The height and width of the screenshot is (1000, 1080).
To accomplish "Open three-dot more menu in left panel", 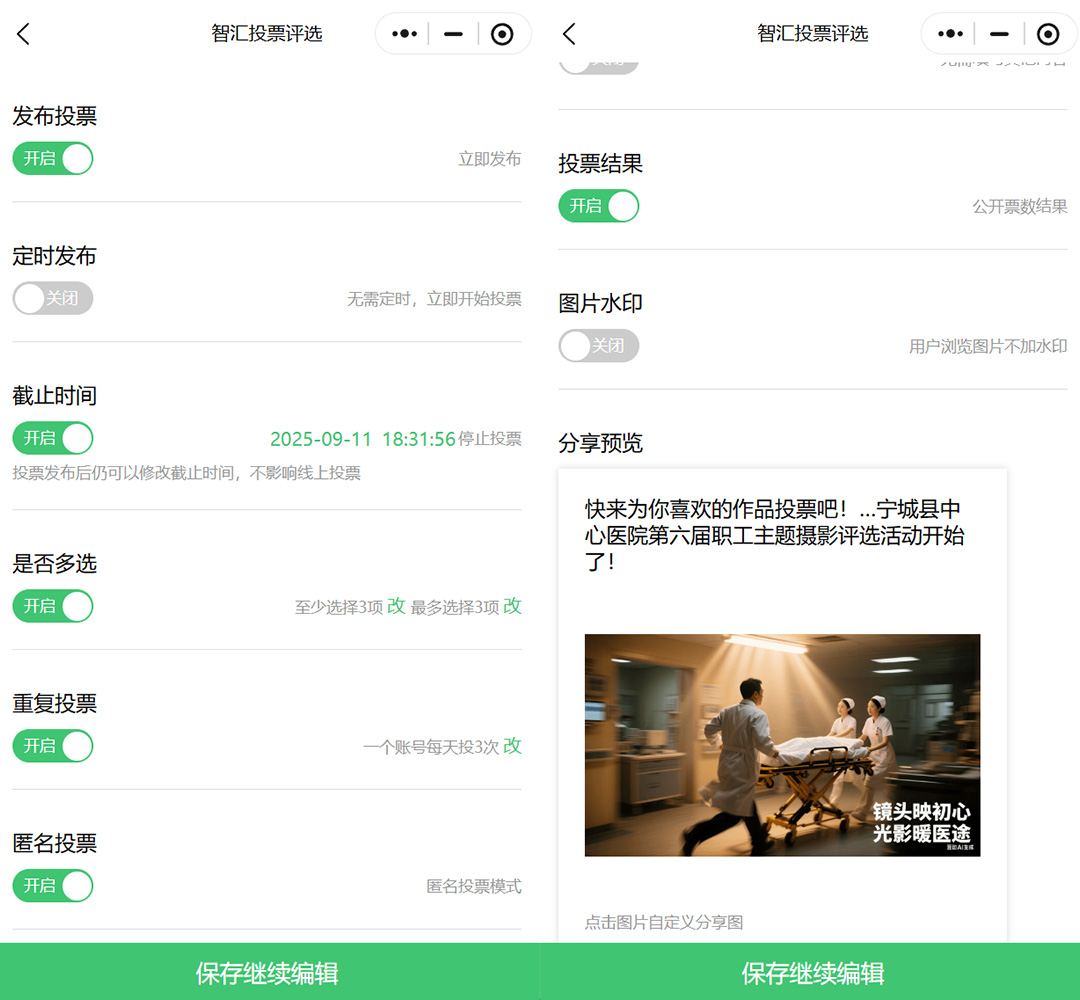I will (404, 34).
